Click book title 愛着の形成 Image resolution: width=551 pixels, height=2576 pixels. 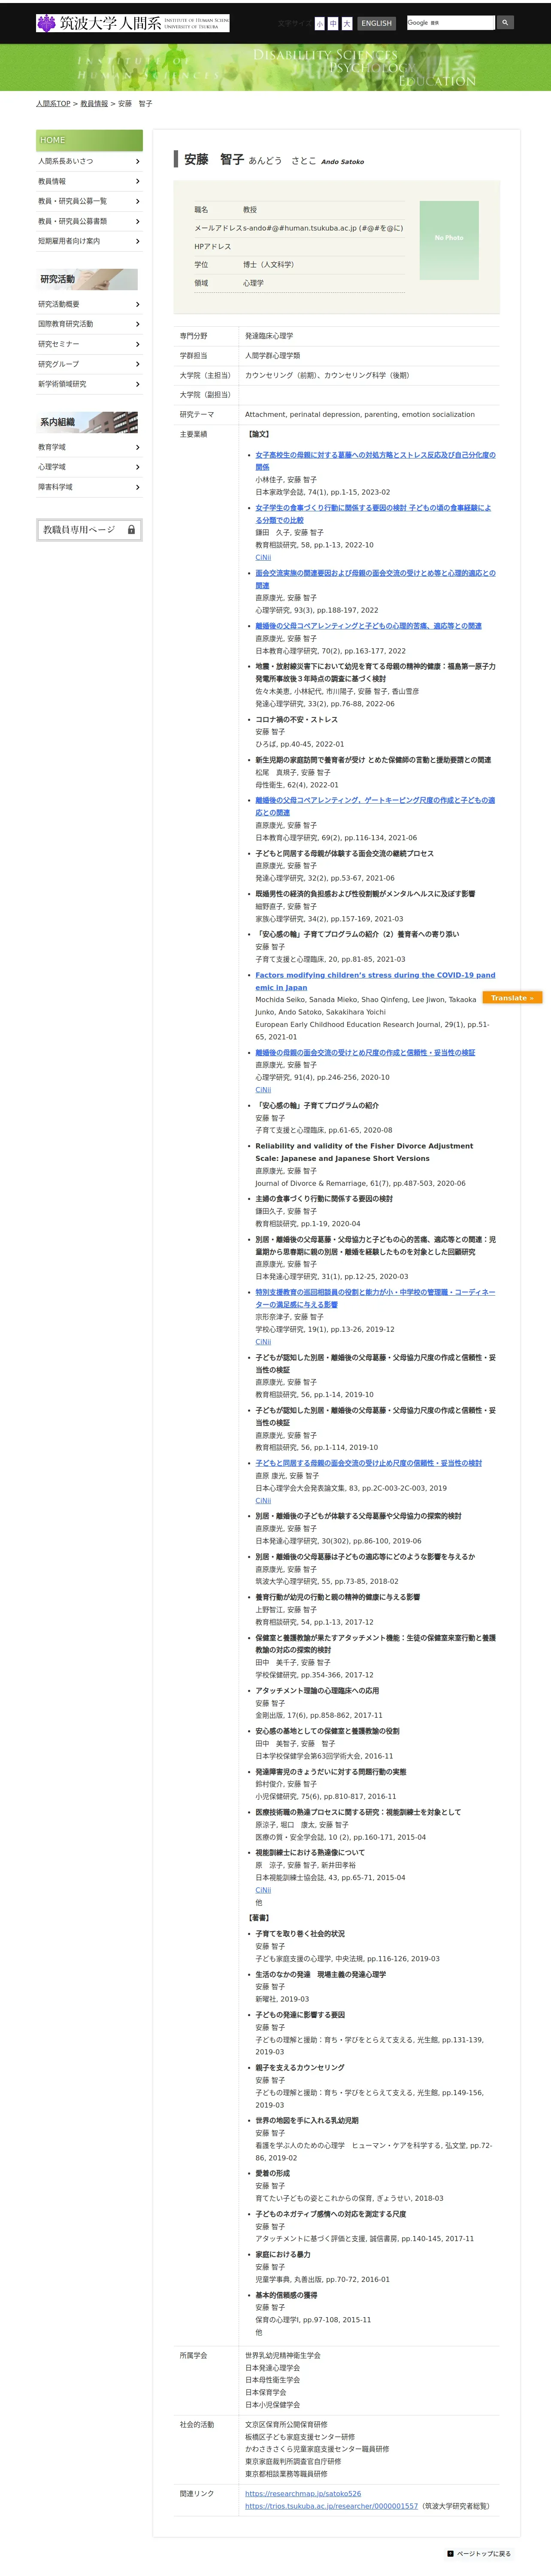point(272,2173)
